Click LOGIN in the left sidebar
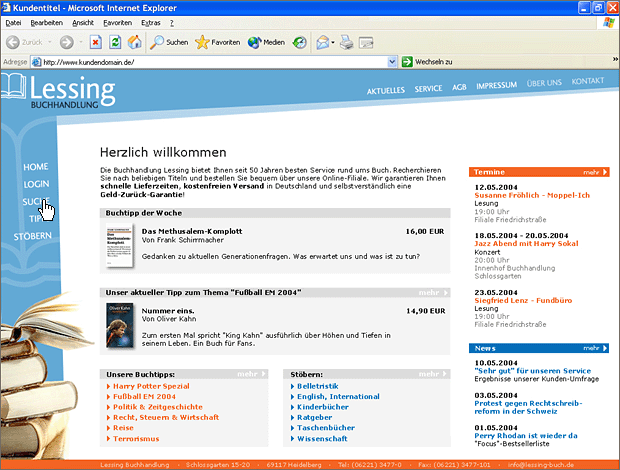This screenshot has width=620, height=470. click(x=36, y=184)
